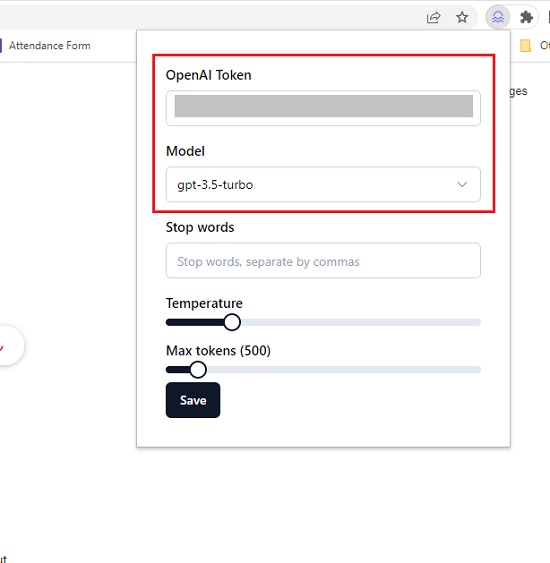Viewport: 550px width, 563px height.
Task: Open the Model dropdown showing gpt-3.5-turbo
Action: pyautogui.click(x=323, y=184)
